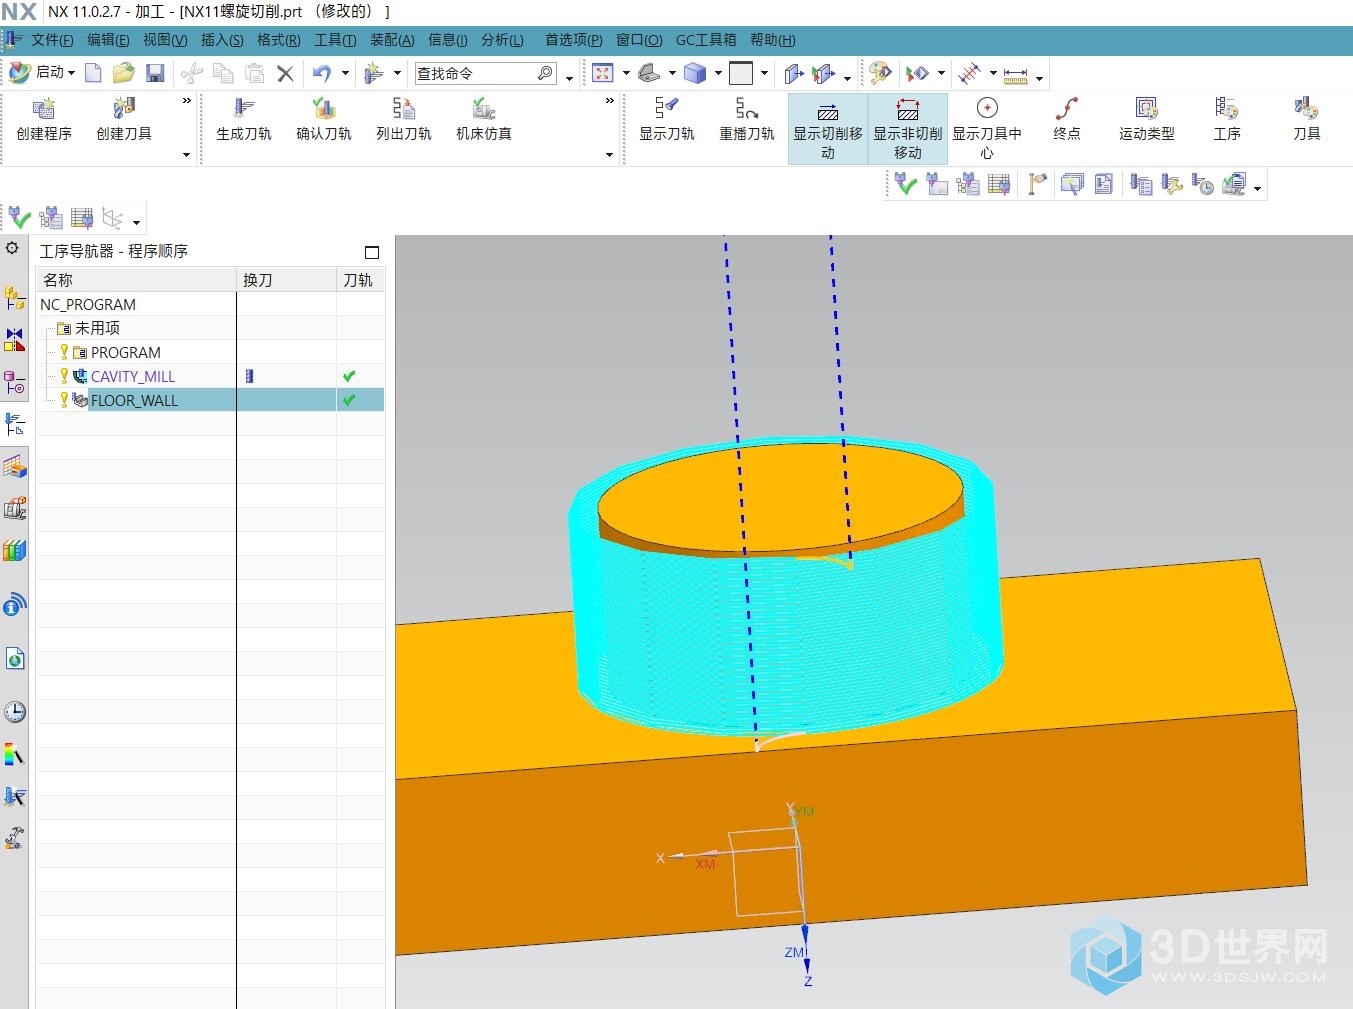The width and height of the screenshot is (1353, 1009).
Task: Undo the last action
Action: coord(322,73)
